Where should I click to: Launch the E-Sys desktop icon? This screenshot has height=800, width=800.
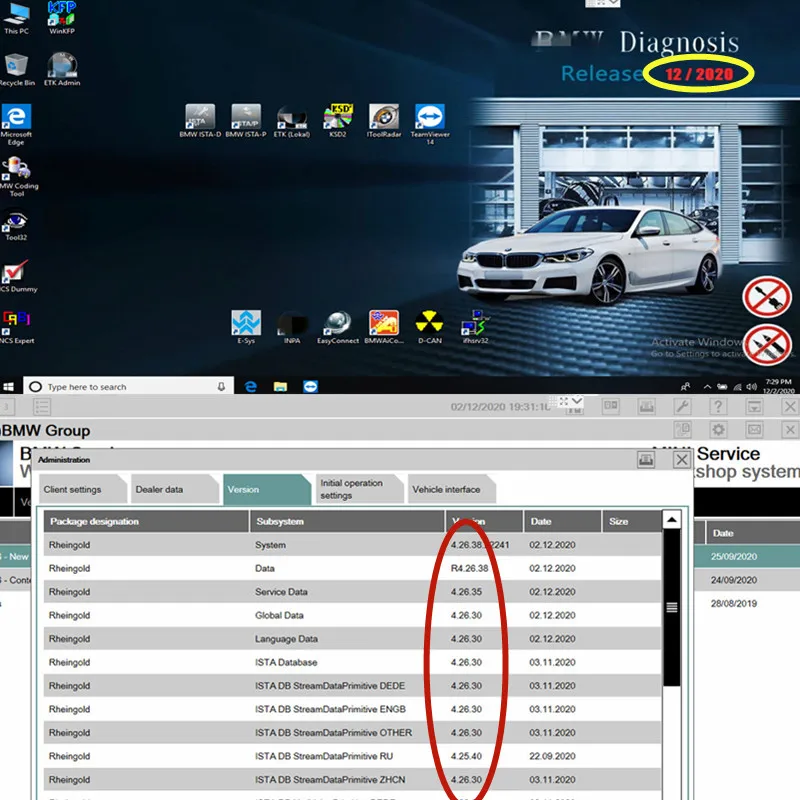246,327
